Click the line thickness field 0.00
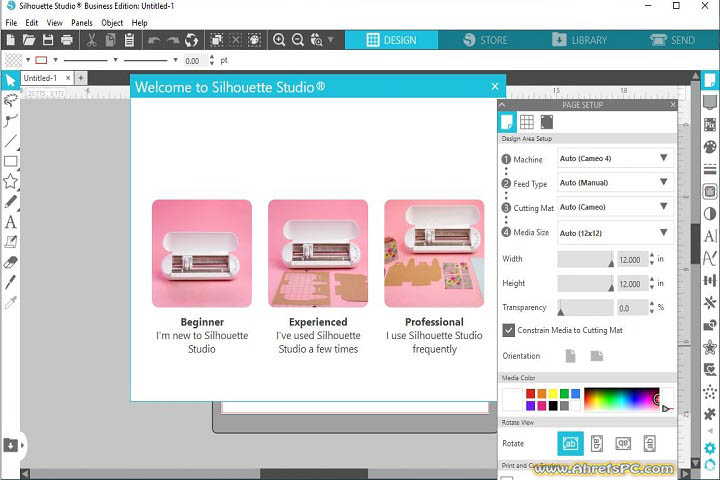The height and width of the screenshot is (480, 720). (x=195, y=61)
